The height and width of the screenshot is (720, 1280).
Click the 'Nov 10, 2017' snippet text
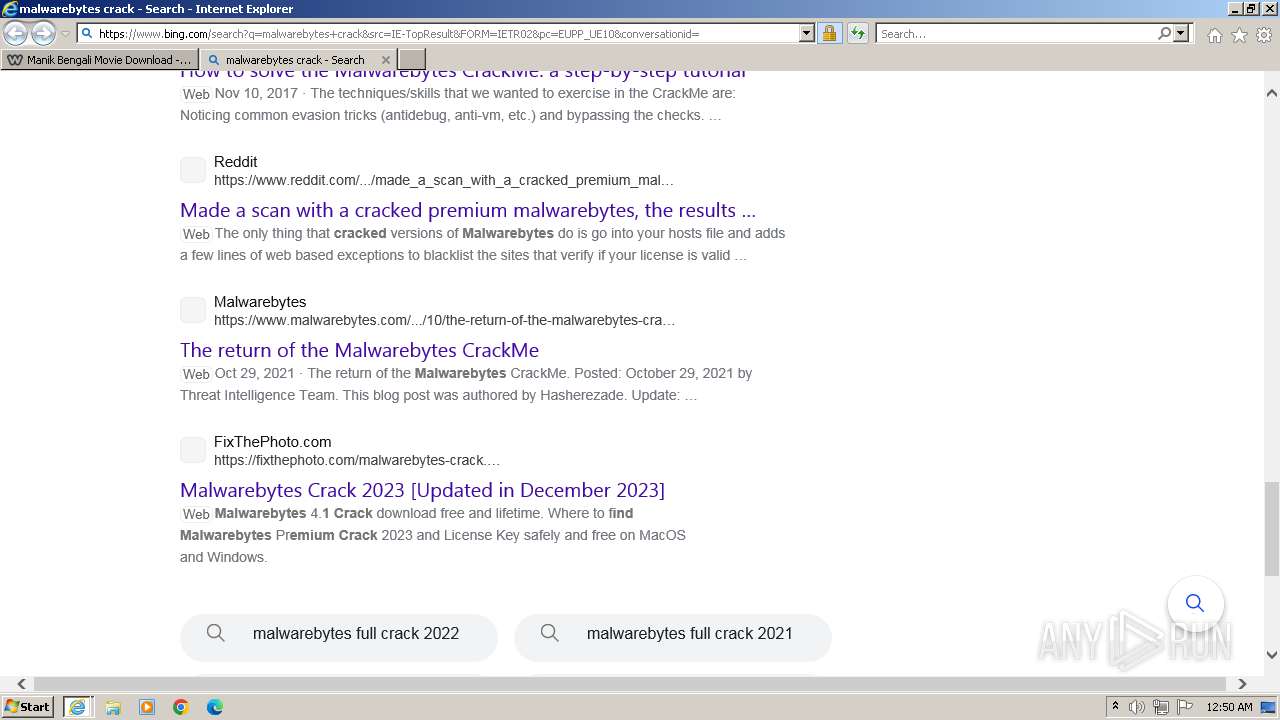(x=256, y=93)
